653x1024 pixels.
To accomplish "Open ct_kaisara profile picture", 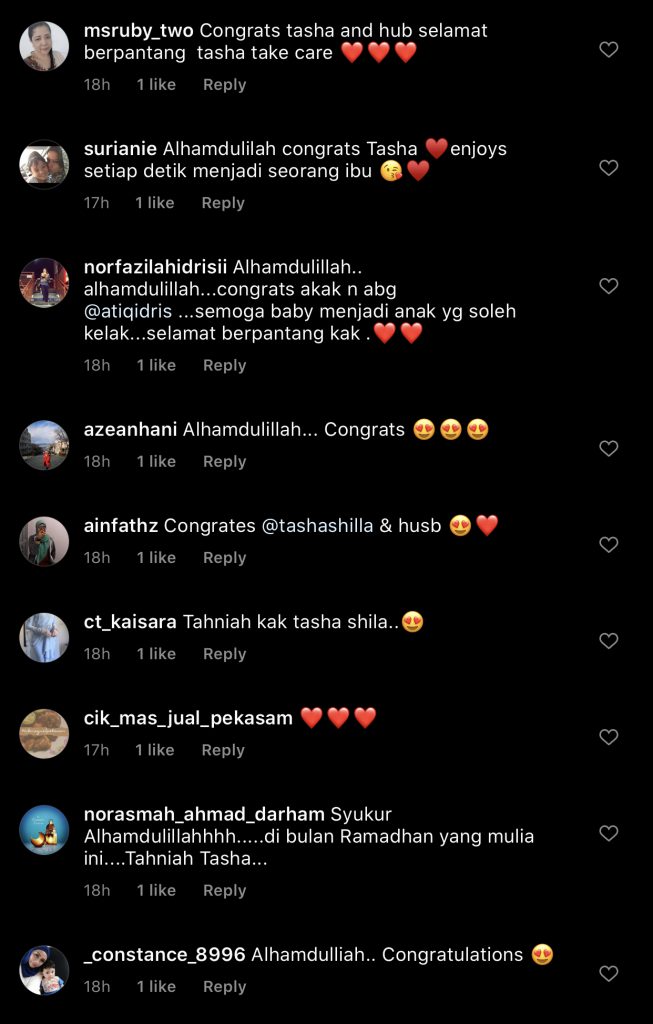I will click(44, 637).
